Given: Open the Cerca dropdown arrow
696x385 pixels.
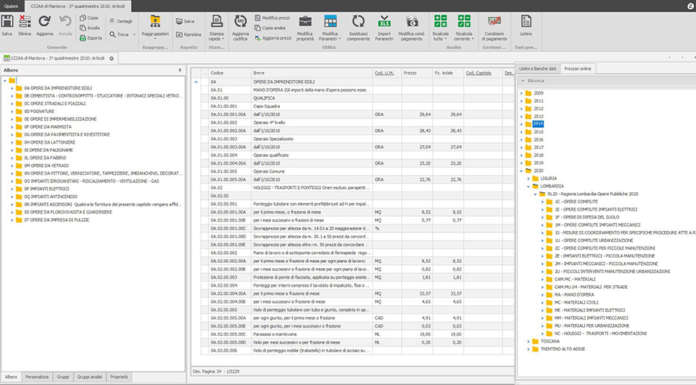Looking at the screenshot, I should click(134, 35).
